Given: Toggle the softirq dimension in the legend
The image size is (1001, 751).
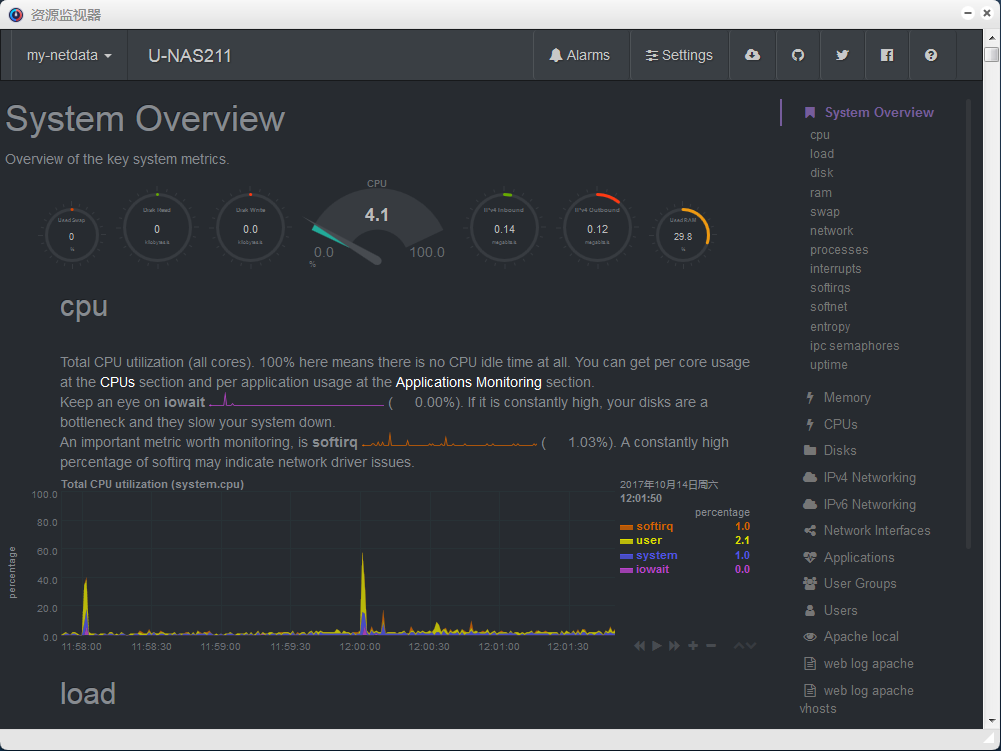Looking at the screenshot, I should pos(654,526).
